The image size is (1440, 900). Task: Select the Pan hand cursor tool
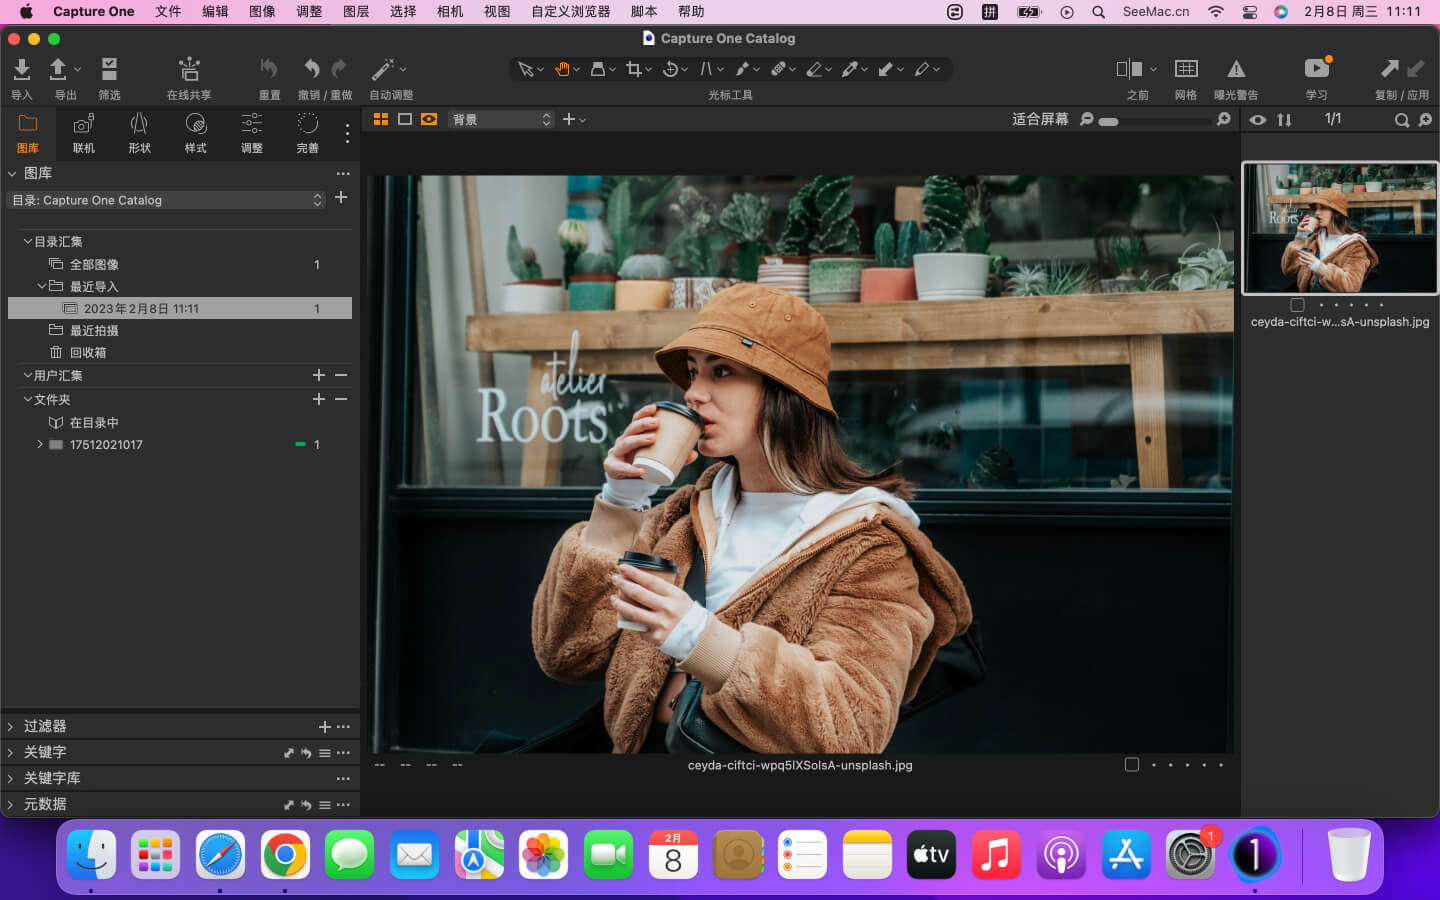click(562, 69)
